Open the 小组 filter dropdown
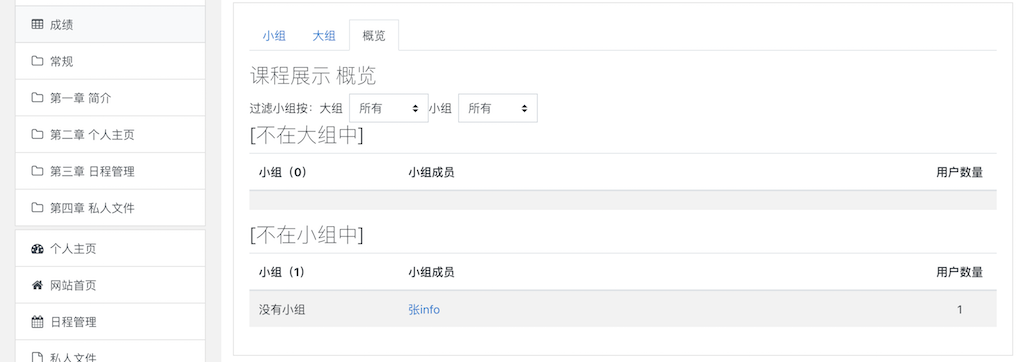The width and height of the screenshot is (1024, 362). coord(498,108)
